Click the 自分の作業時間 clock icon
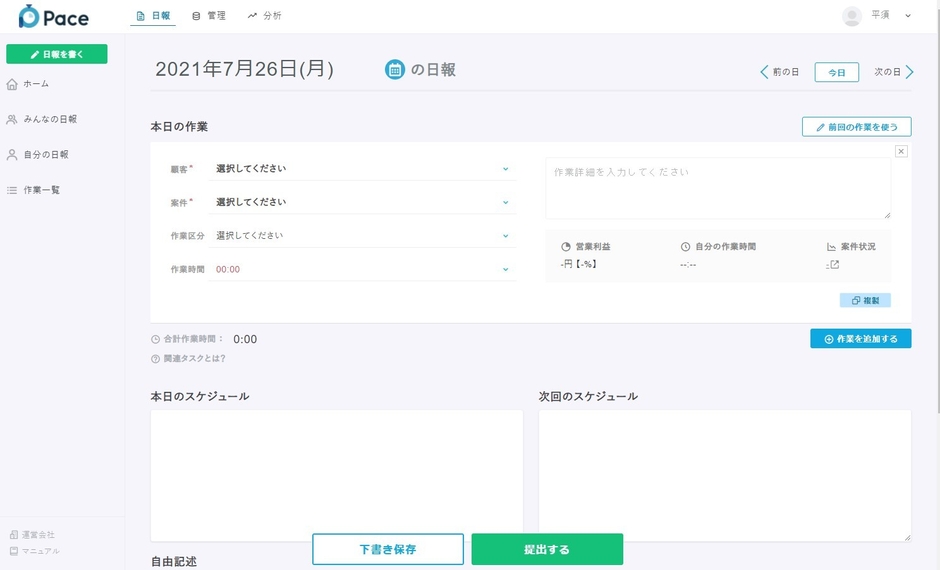Image resolution: width=940 pixels, height=570 pixels. tap(685, 247)
